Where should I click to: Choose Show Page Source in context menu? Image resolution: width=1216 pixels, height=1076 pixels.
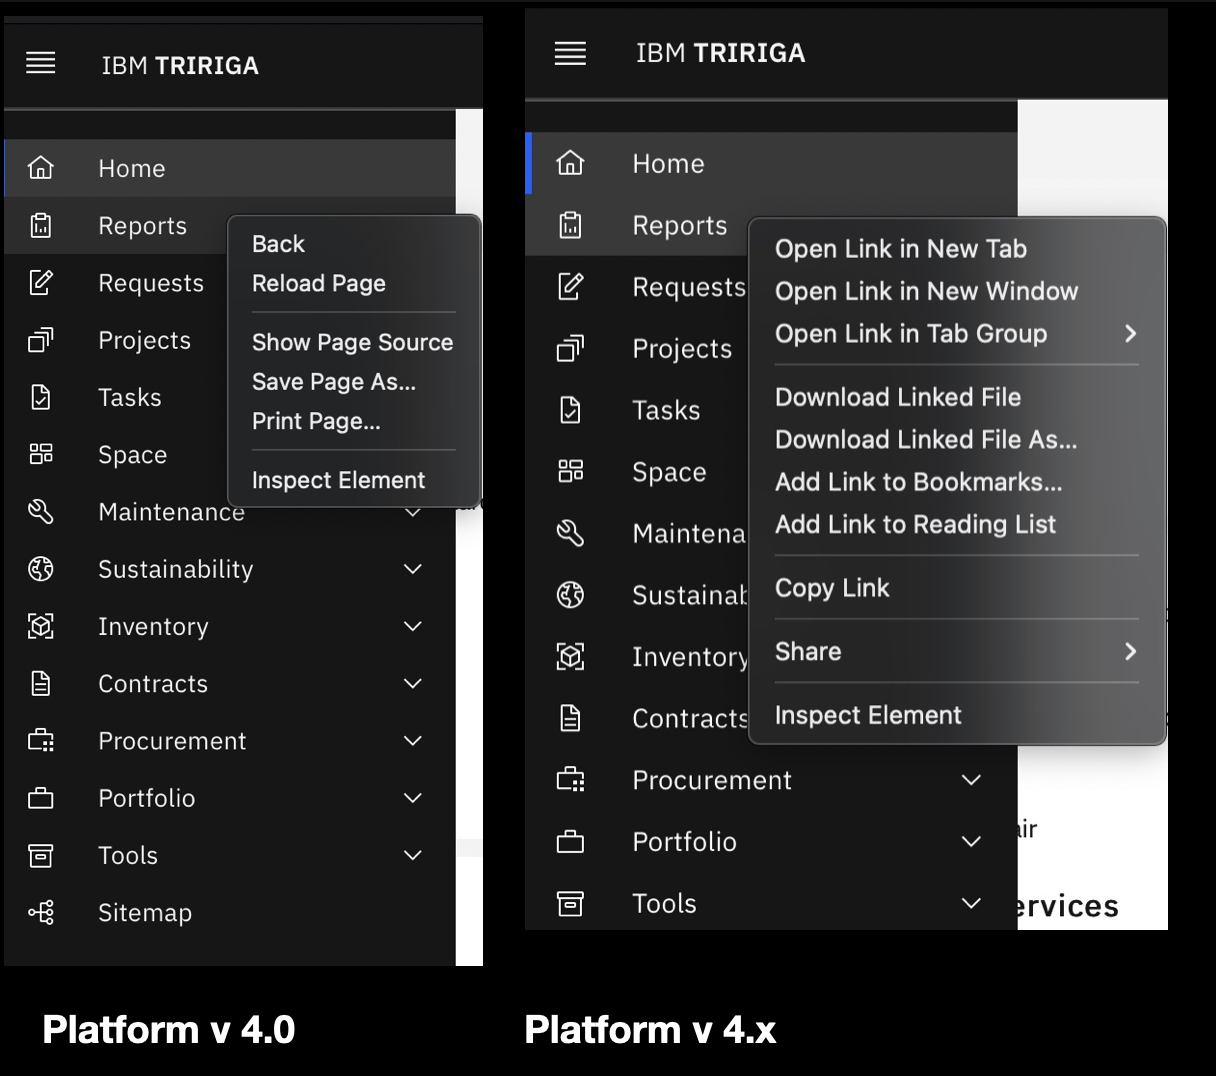click(352, 342)
